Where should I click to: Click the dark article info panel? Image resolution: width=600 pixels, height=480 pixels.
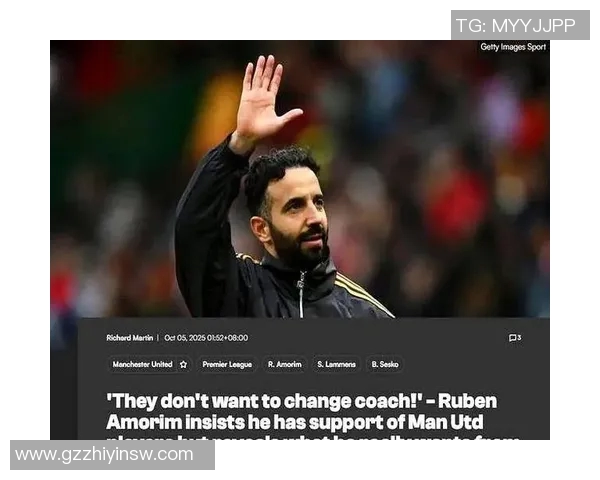click(x=314, y=379)
